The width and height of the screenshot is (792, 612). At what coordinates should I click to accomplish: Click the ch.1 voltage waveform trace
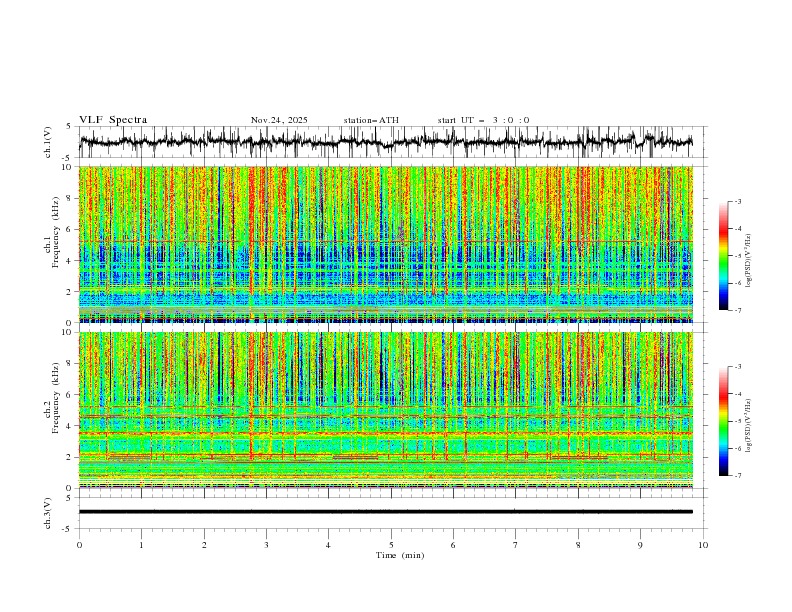385,142
